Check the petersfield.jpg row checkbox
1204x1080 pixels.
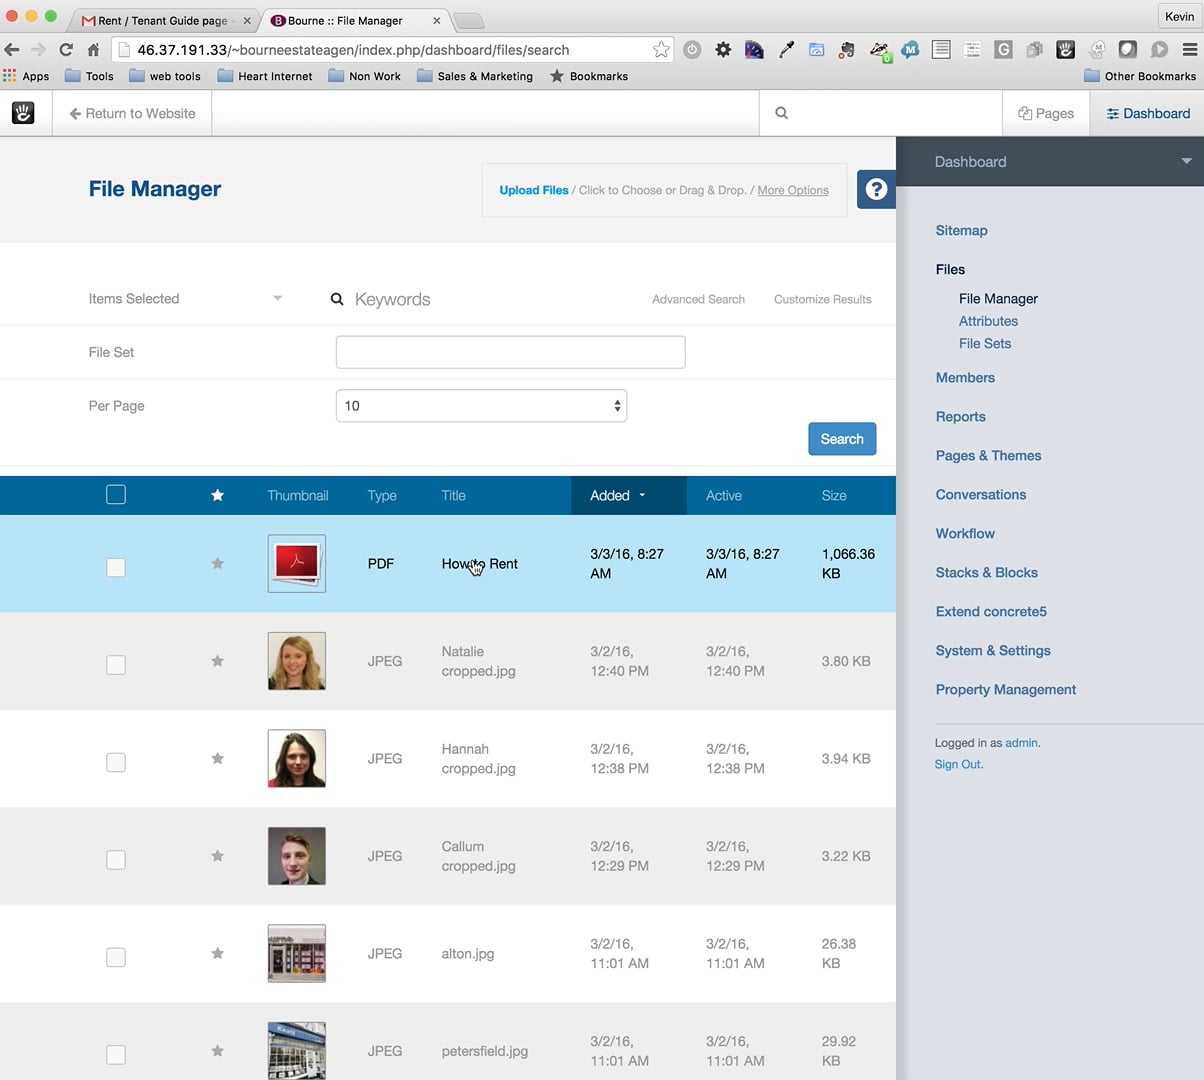[x=116, y=1055]
